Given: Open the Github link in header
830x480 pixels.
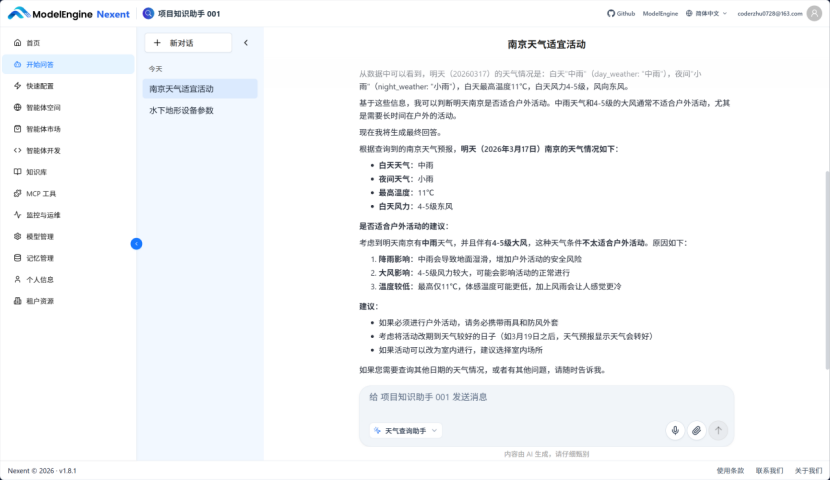Looking at the screenshot, I should pyautogui.click(x=621, y=14).
